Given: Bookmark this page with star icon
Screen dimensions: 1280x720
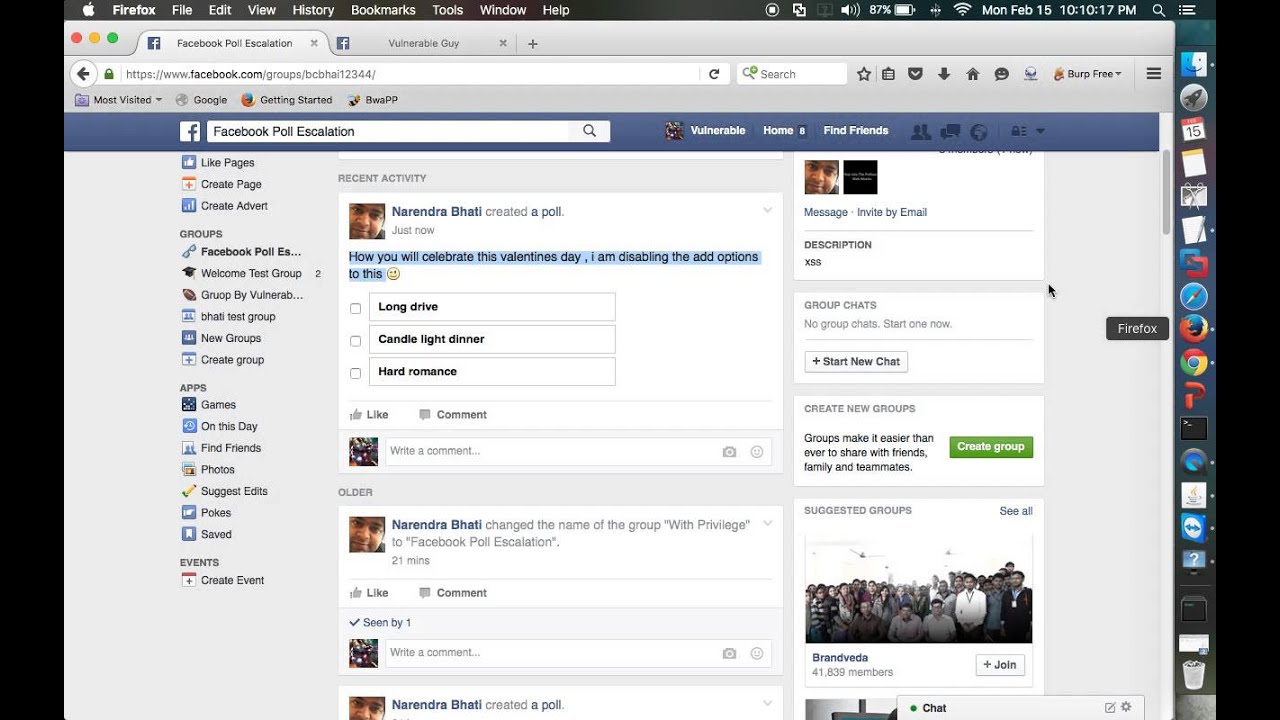Looking at the screenshot, I should tap(864, 74).
